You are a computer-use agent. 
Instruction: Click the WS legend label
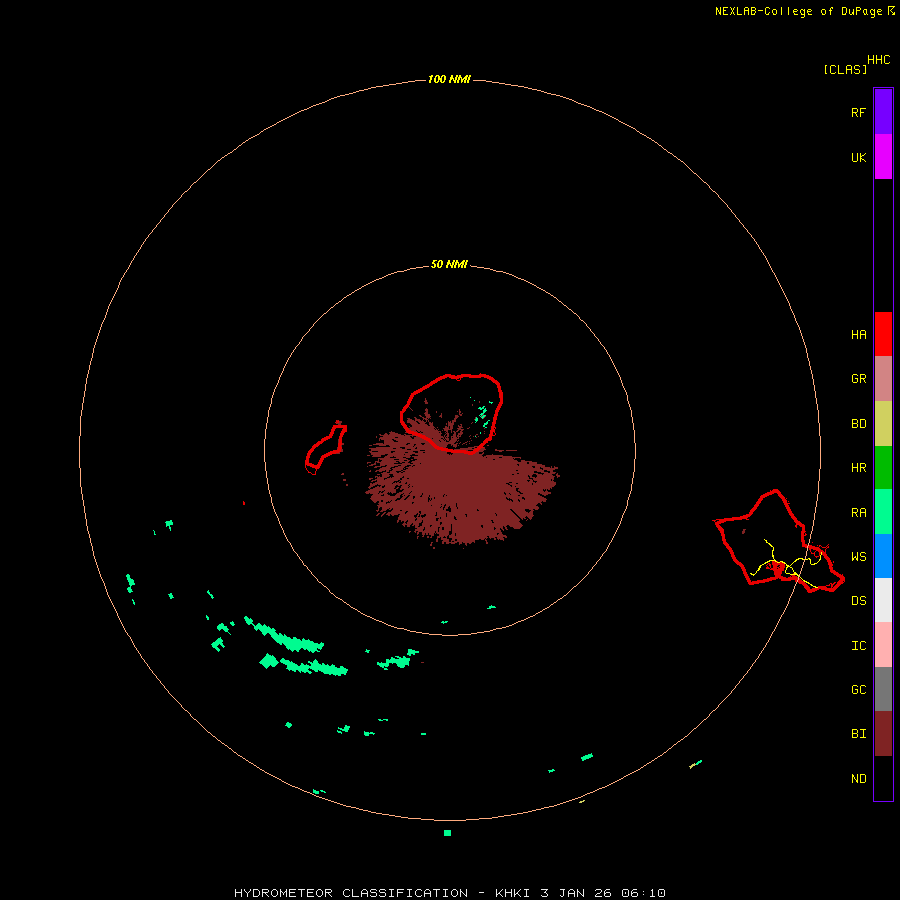click(x=859, y=557)
